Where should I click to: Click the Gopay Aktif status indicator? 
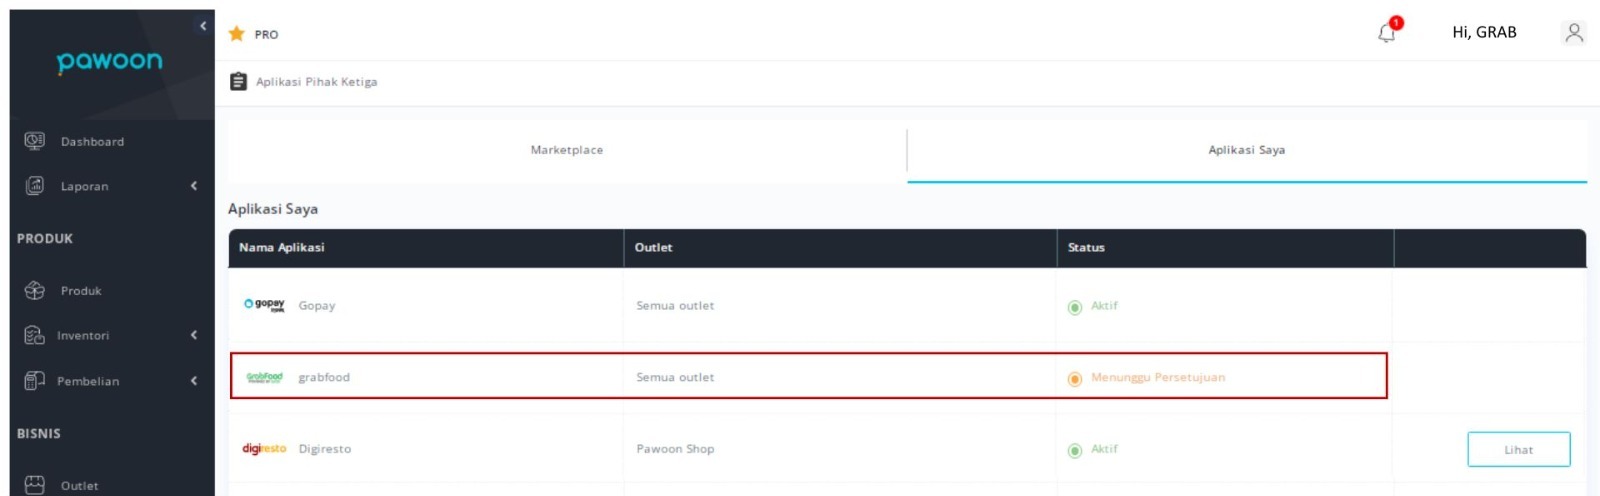1093,306
